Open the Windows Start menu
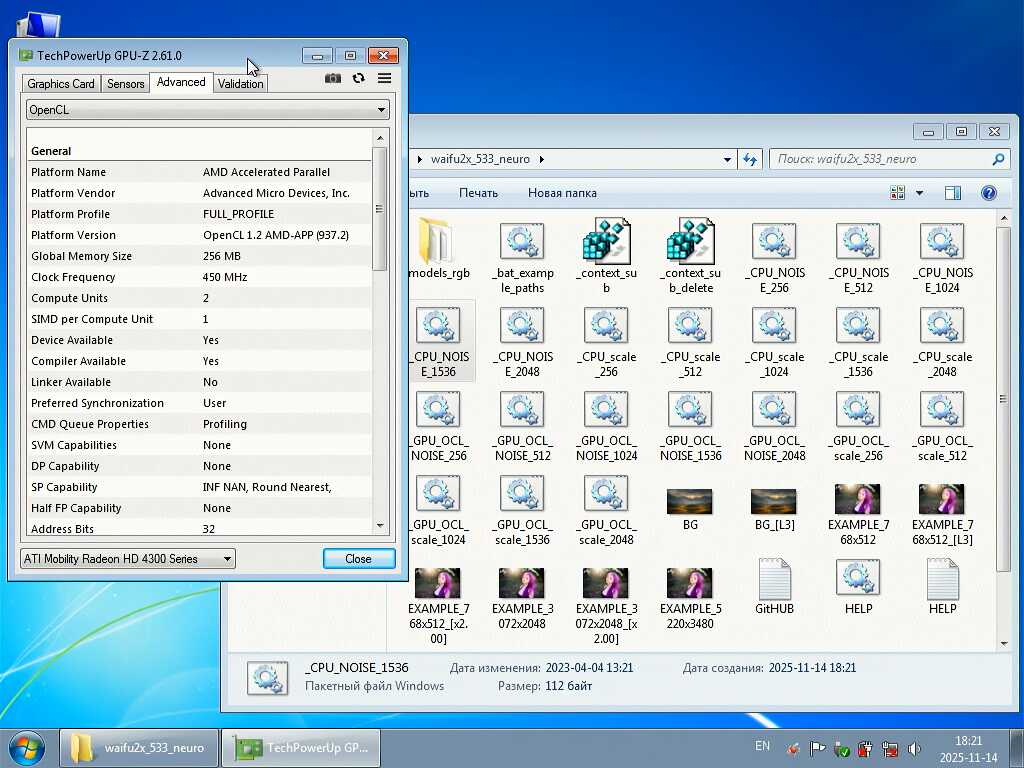Image resolution: width=1024 pixels, height=768 pixels. pos(26,747)
